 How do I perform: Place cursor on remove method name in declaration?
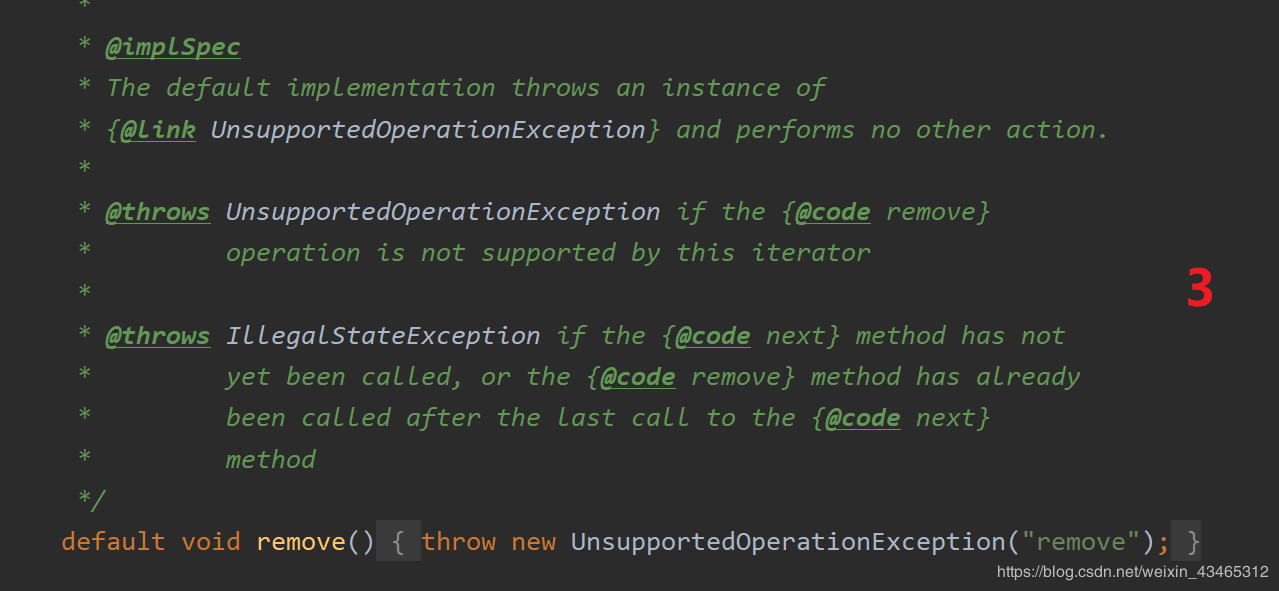[300, 542]
